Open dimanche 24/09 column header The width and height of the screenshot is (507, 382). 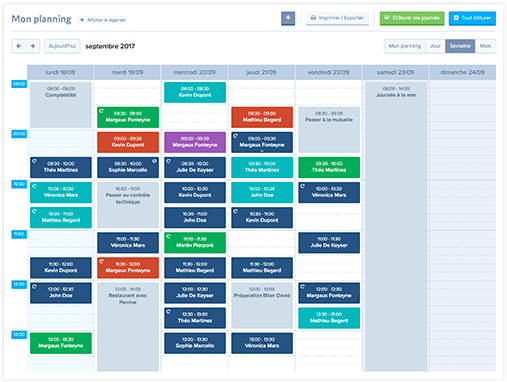coord(463,72)
